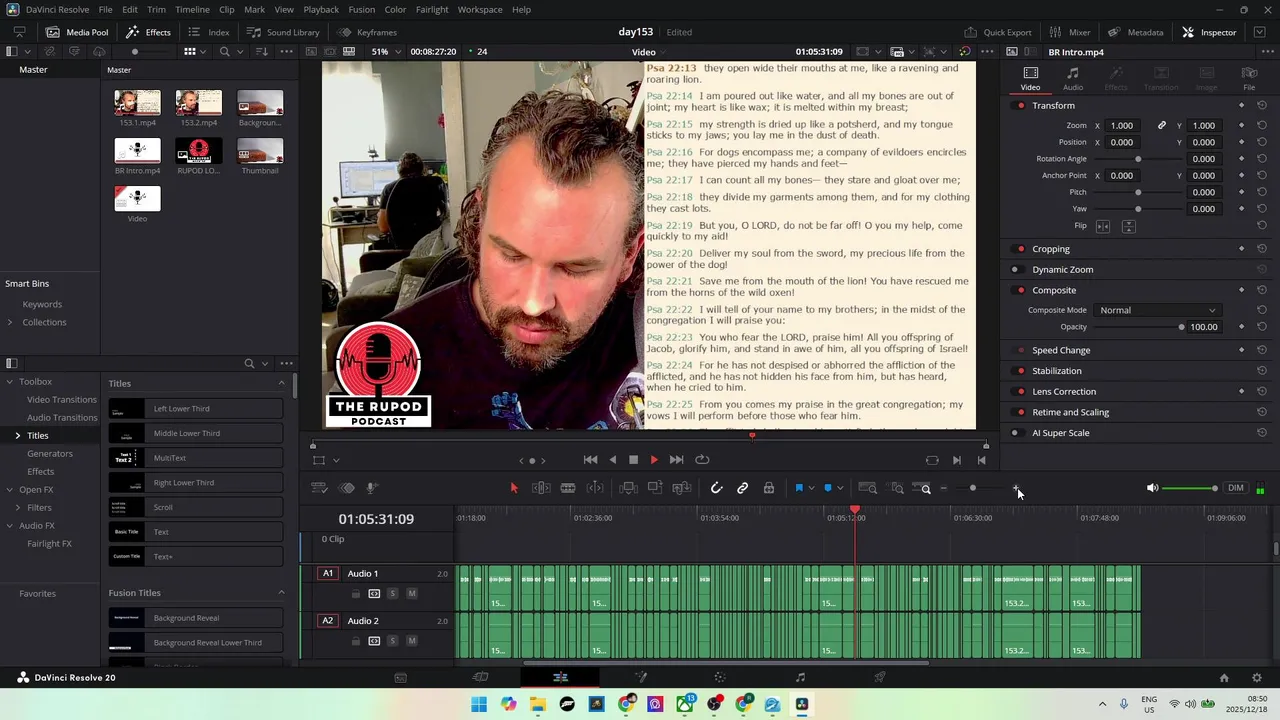Toggle Linked Selection chain icon
The image size is (1280, 720).
point(742,488)
